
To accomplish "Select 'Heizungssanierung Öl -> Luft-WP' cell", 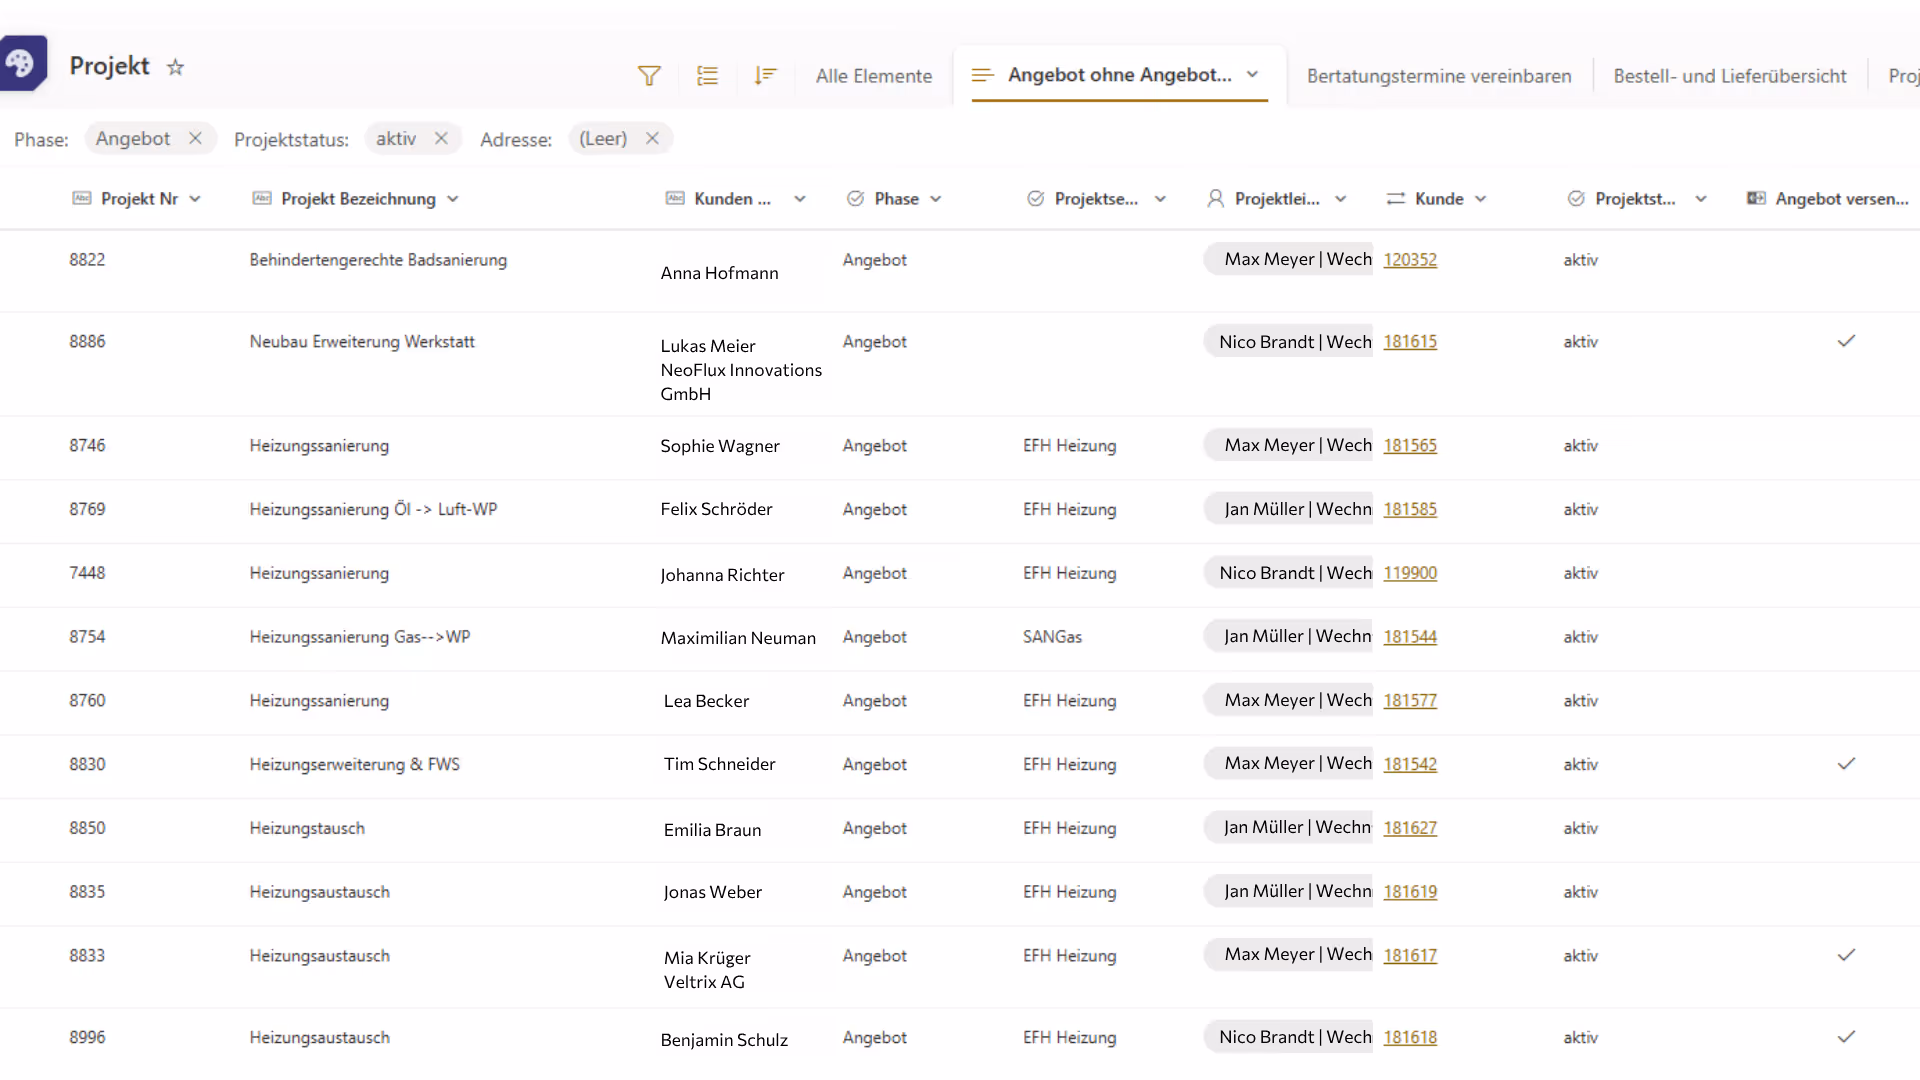I will [x=373, y=510].
